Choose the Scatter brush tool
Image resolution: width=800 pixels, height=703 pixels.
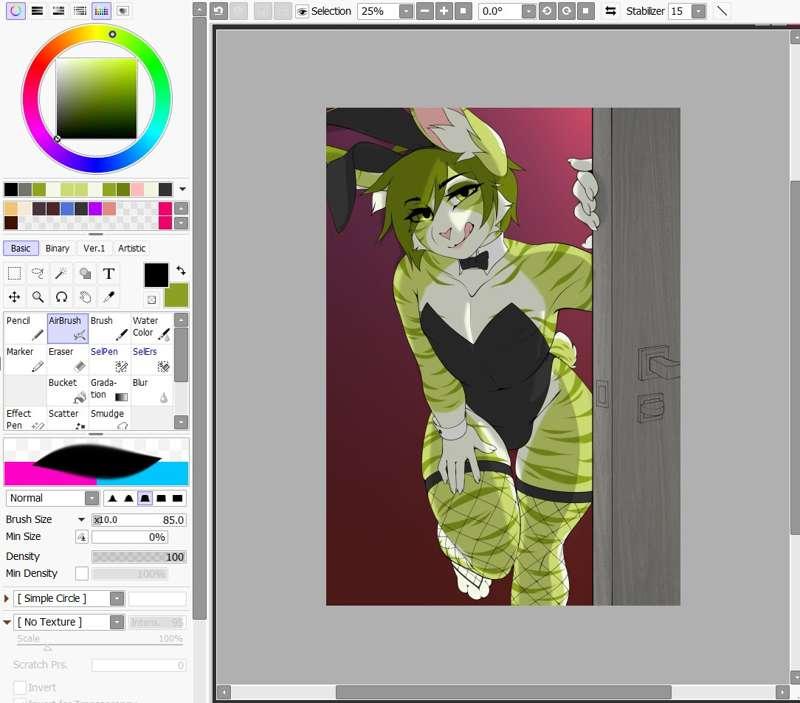[67, 418]
